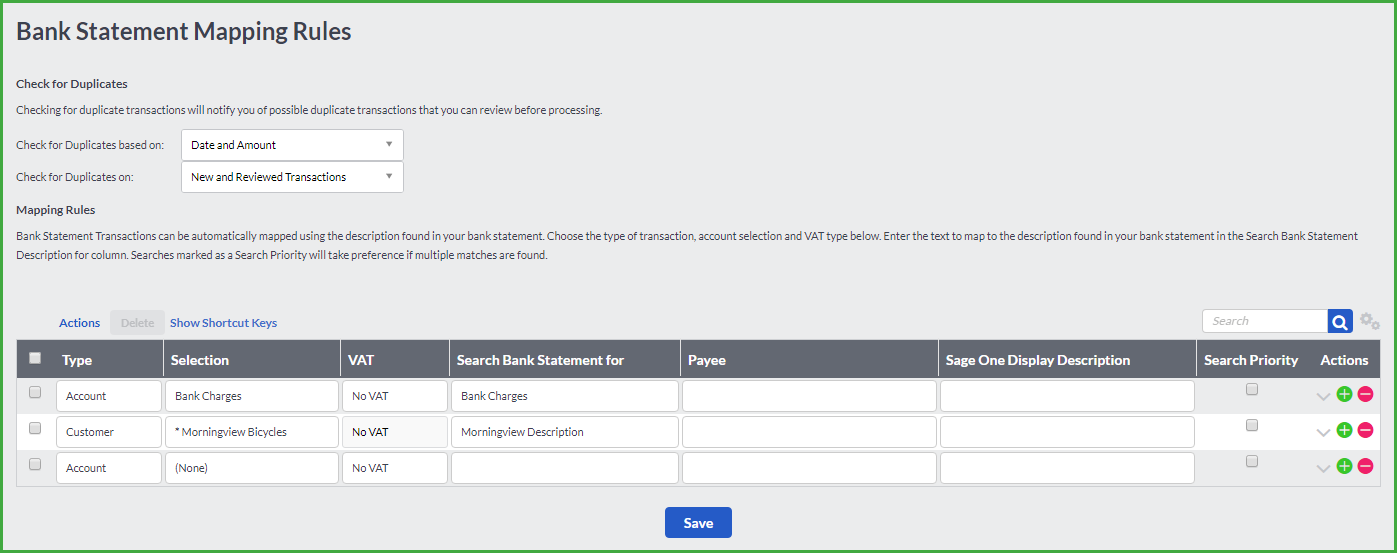Click Payee field in Morningview row
Image resolution: width=1397 pixels, height=553 pixels.
point(809,432)
